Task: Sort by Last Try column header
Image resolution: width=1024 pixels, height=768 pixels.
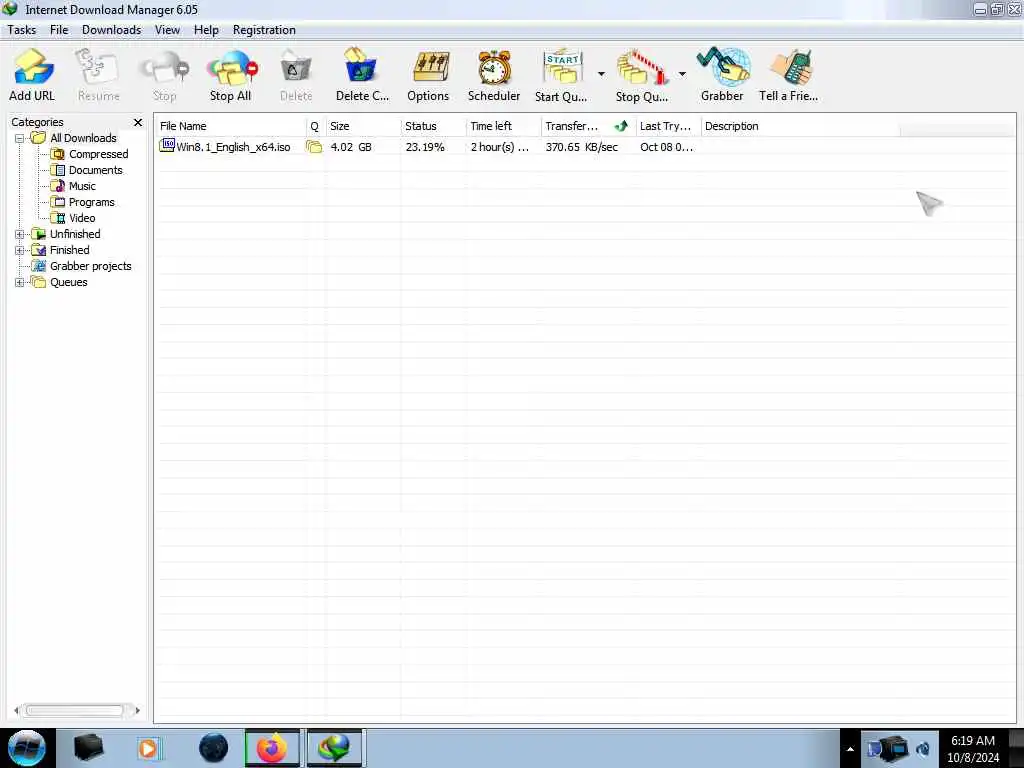Action: coord(668,126)
